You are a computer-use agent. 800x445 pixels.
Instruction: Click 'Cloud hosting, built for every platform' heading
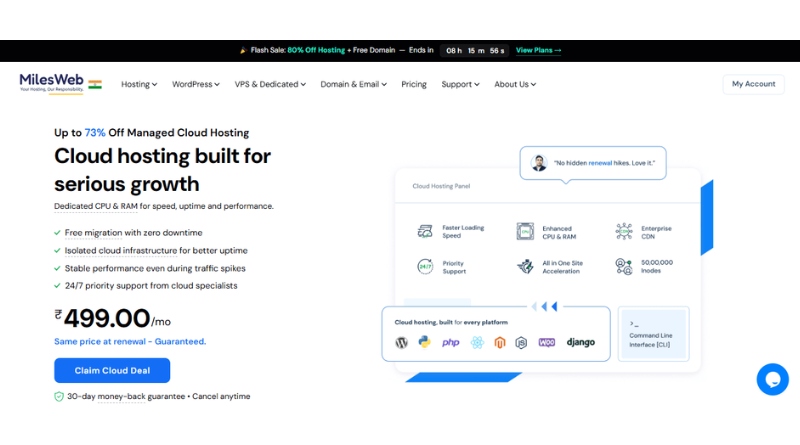[451, 323]
